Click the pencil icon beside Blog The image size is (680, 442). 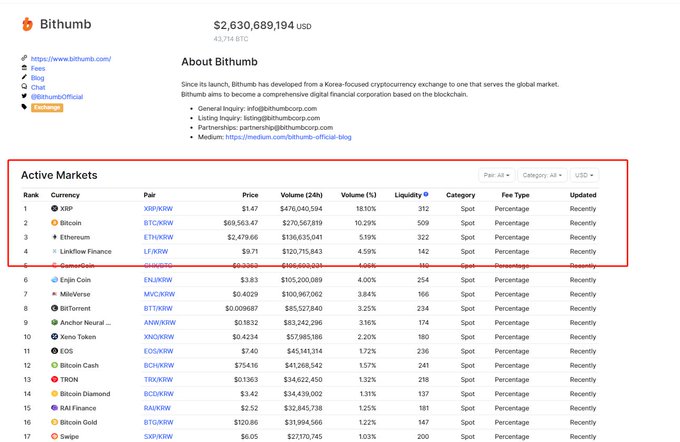point(24,77)
